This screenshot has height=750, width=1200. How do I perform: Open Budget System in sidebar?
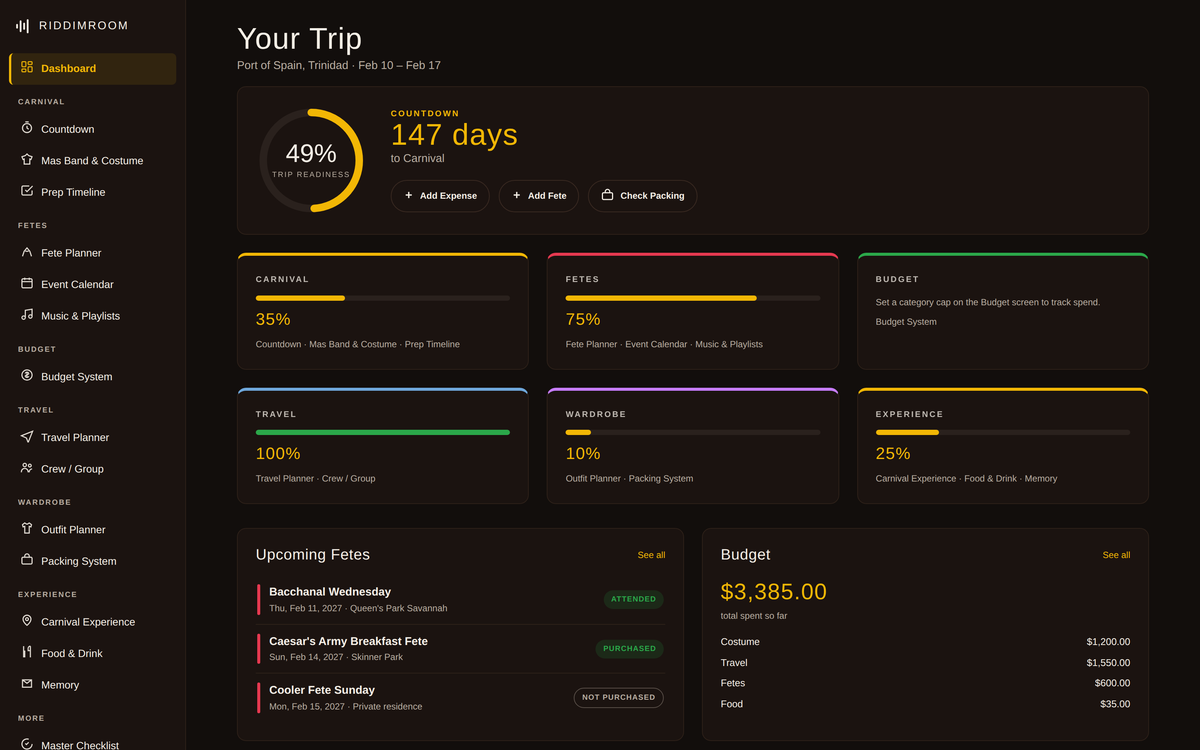(x=93, y=377)
